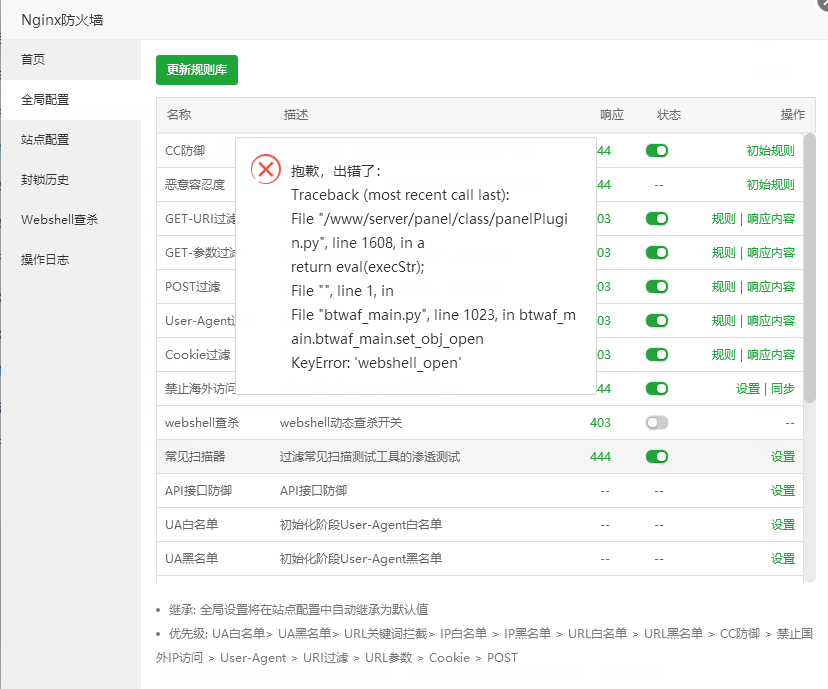Click the 403 response of webshell查杀
This screenshot has width=828, height=689.
(x=600, y=422)
